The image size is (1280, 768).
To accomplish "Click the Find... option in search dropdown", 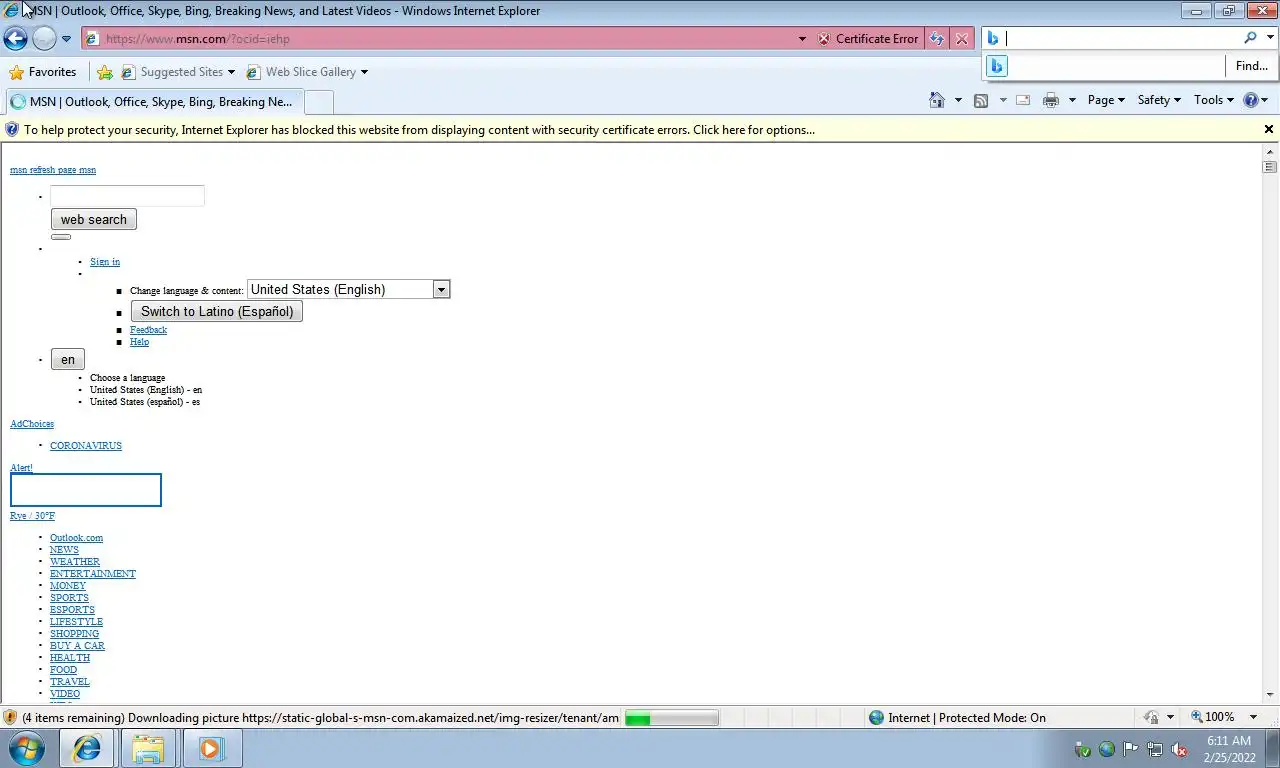I will tap(1251, 66).
